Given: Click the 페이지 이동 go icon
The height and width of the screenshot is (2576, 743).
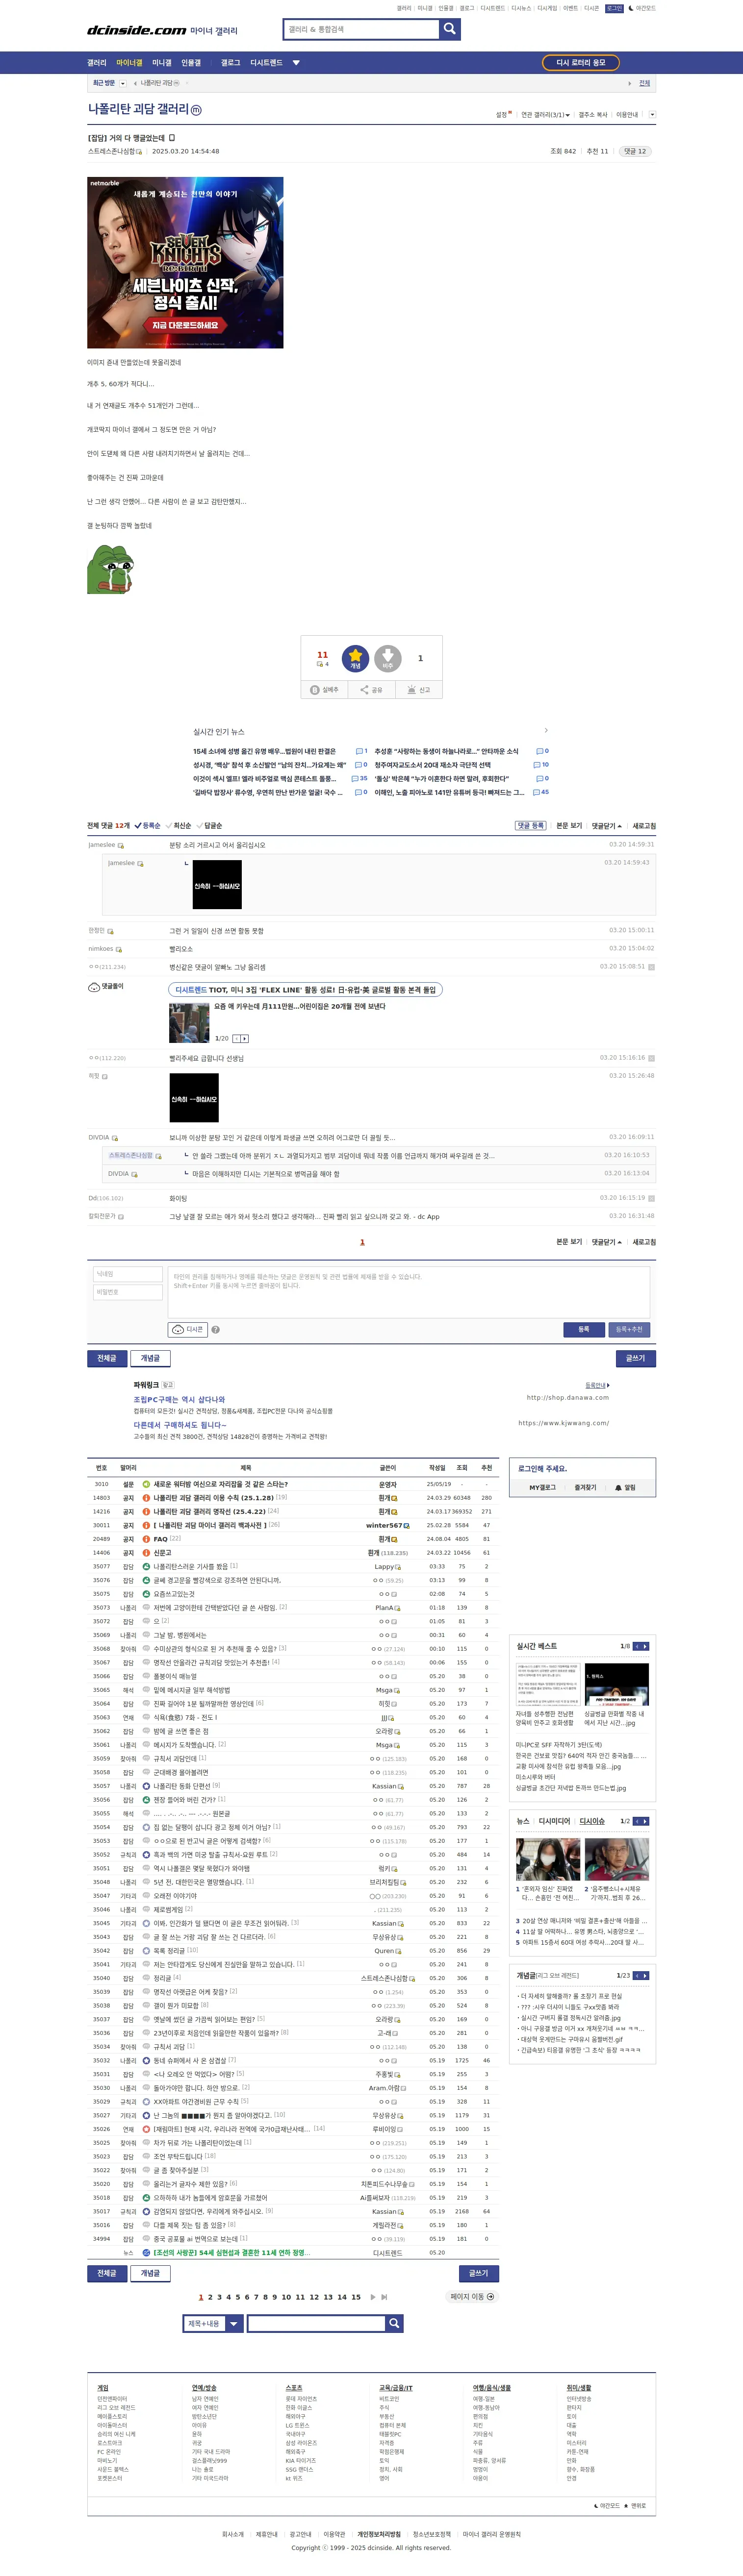Looking at the screenshot, I should coord(490,2296).
